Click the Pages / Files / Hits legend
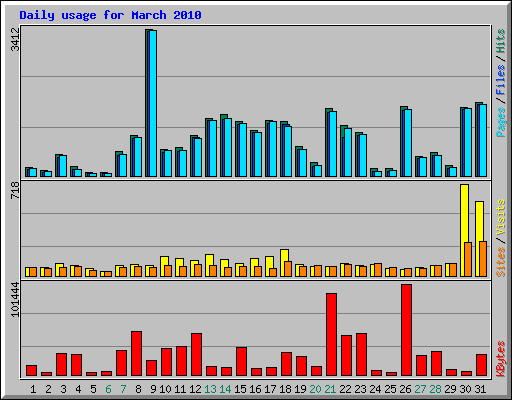The height and width of the screenshot is (400, 512). pyautogui.click(x=501, y=83)
